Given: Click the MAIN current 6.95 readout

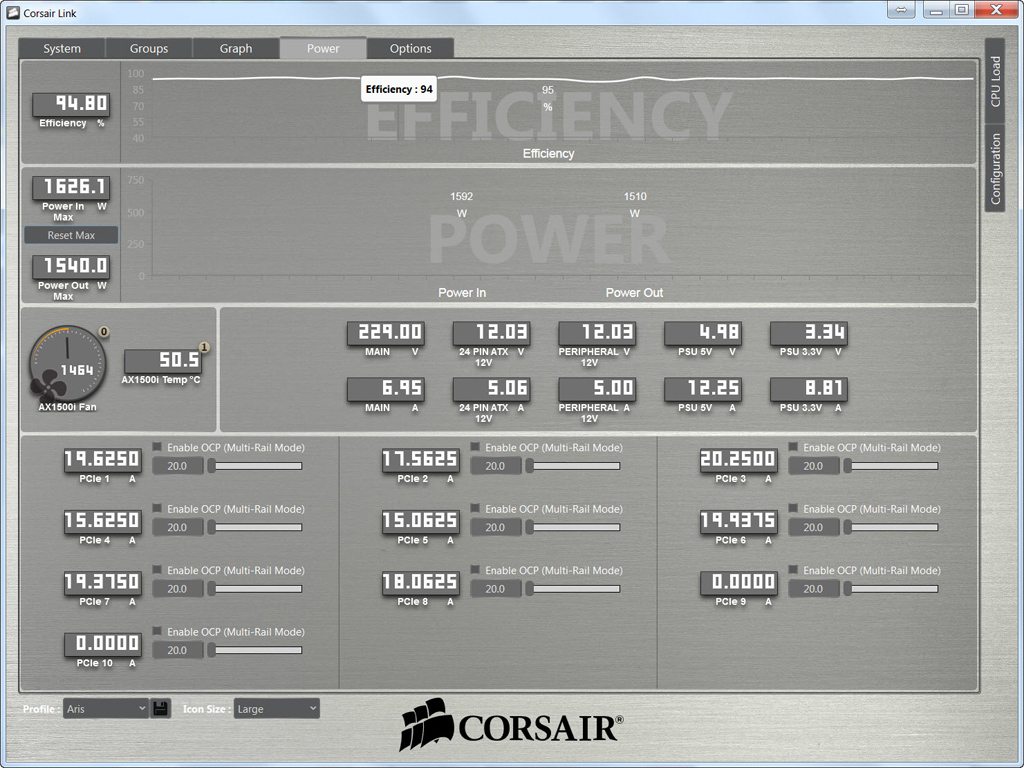Looking at the screenshot, I should click(386, 389).
